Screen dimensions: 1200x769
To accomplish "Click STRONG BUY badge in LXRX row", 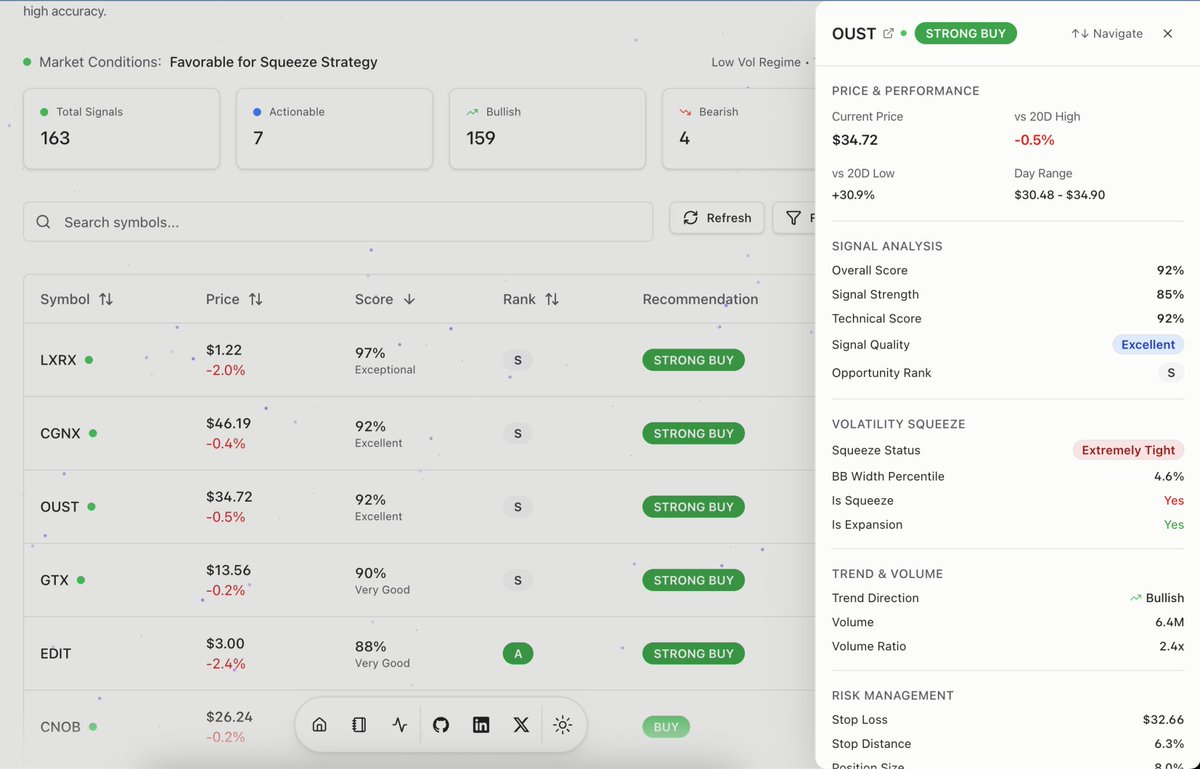I will 693,360.
